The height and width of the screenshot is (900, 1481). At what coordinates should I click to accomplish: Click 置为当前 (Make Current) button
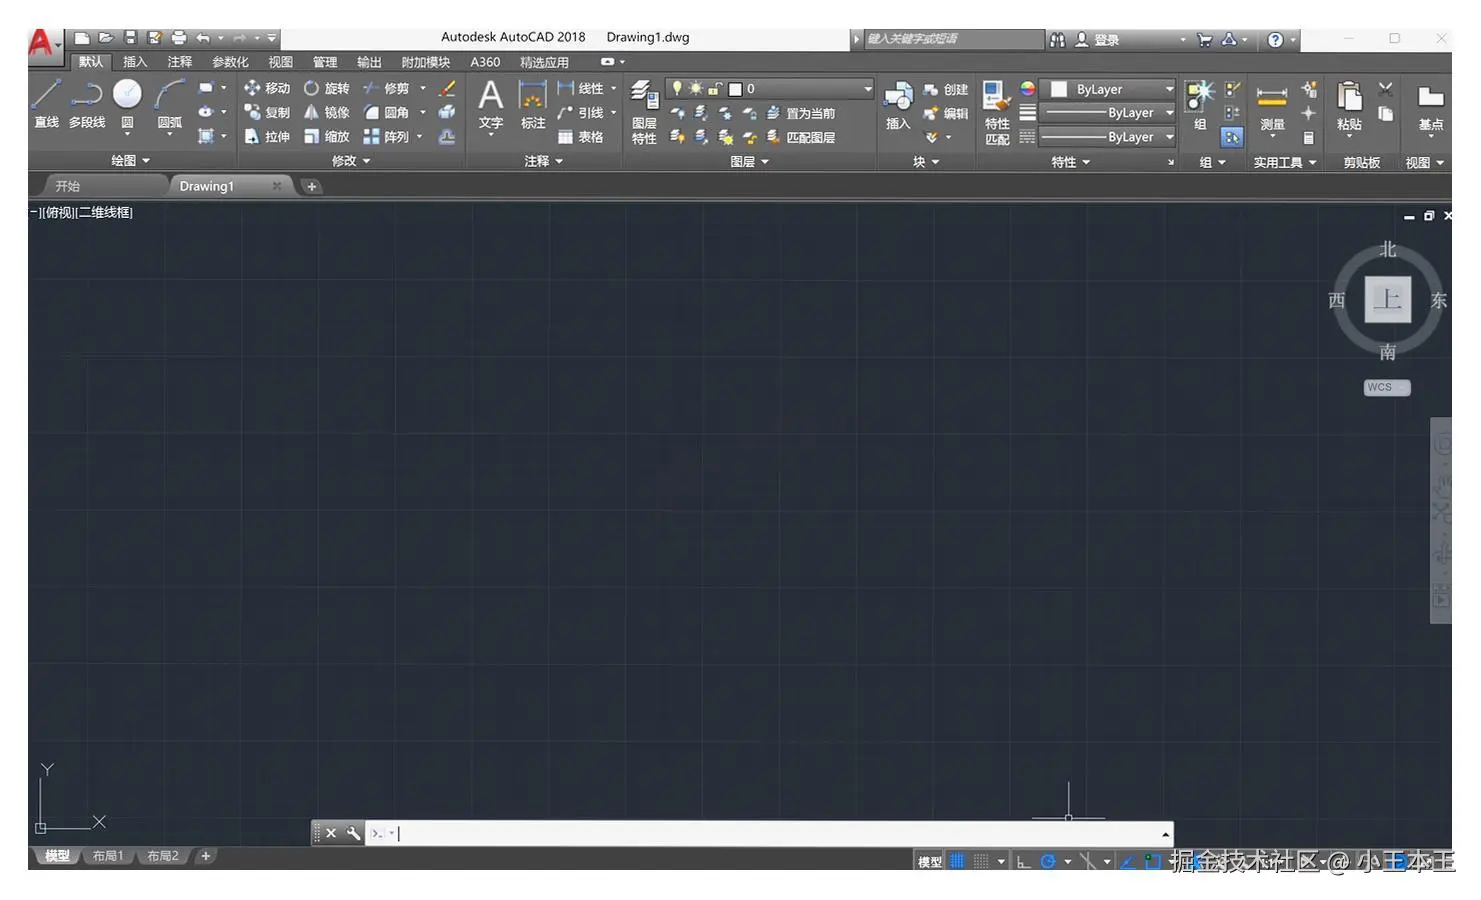801,113
